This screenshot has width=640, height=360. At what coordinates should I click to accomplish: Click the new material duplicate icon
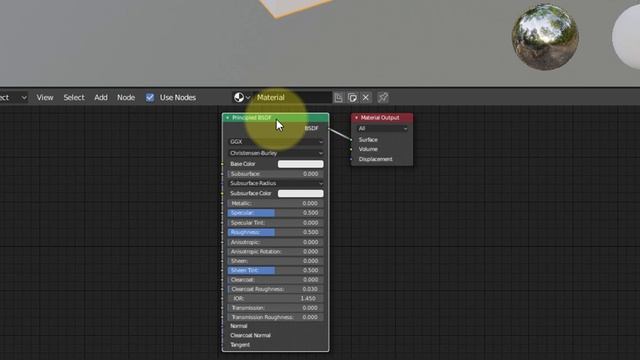click(x=352, y=98)
